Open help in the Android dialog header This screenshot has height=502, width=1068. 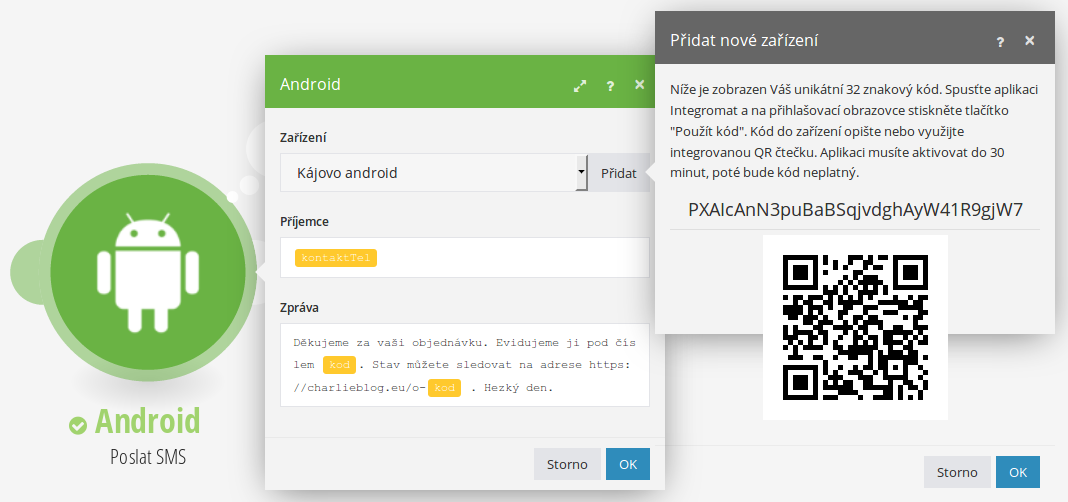(610, 85)
